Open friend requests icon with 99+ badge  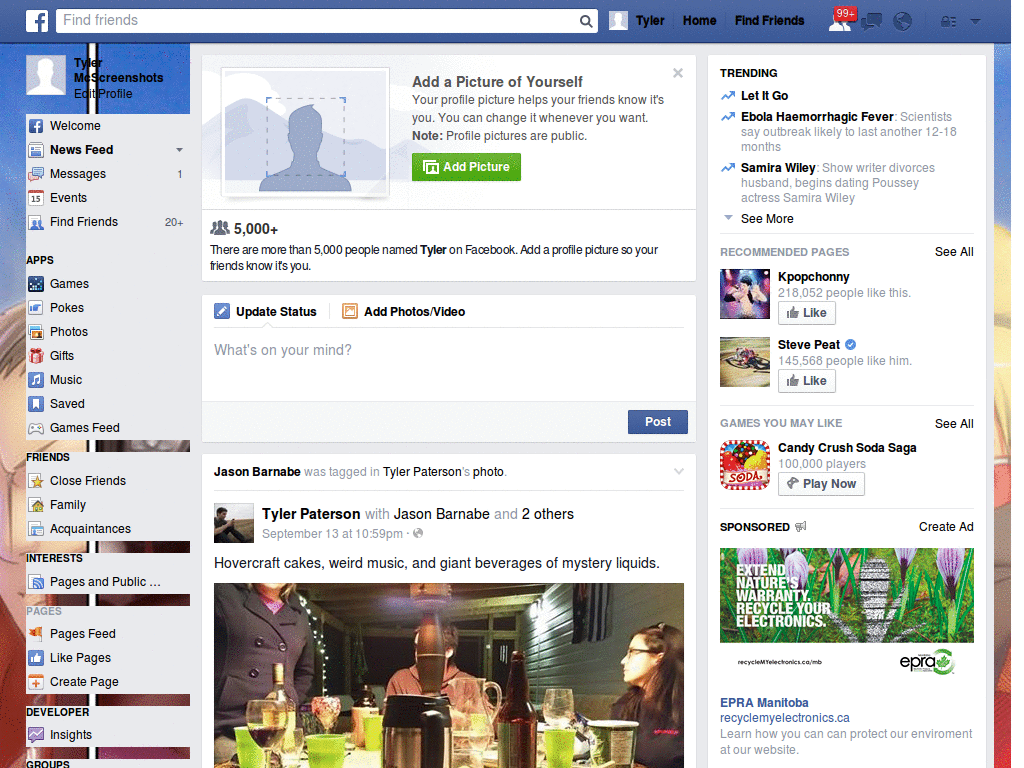[x=840, y=21]
